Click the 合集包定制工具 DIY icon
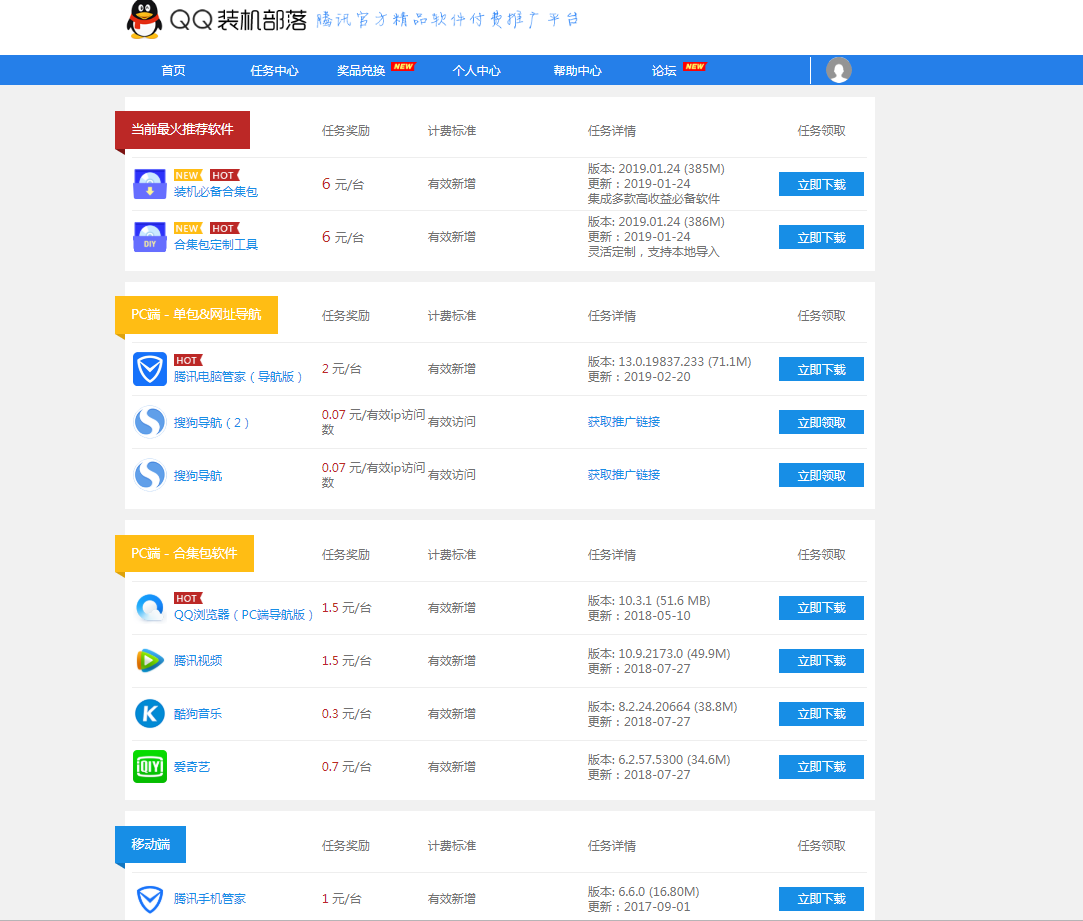Screen dimensions: 1083x921 point(150,237)
